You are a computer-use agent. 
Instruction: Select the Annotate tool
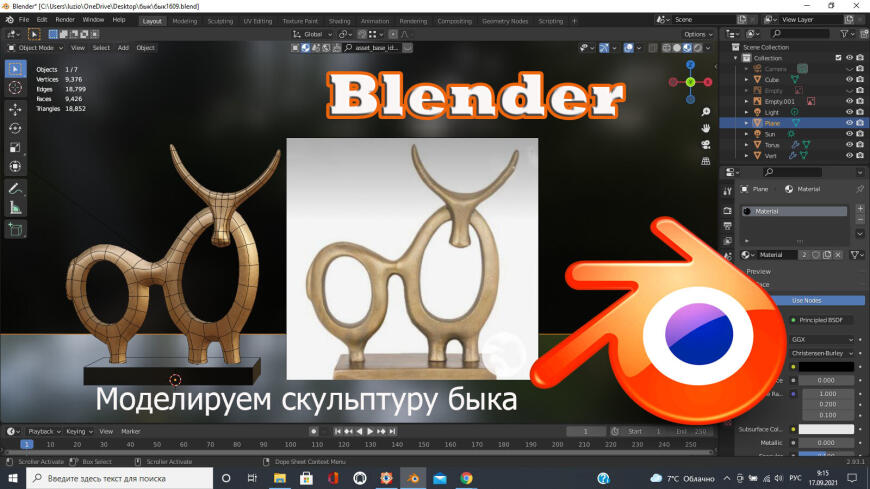click(15, 189)
